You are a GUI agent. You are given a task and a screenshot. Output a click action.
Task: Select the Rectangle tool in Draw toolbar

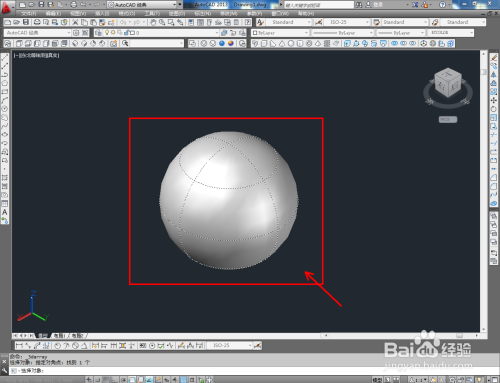point(5,92)
